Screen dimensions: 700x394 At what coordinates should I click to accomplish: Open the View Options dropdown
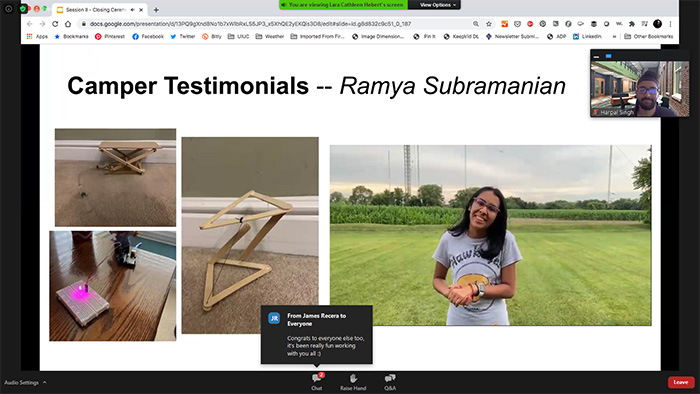click(x=438, y=5)
